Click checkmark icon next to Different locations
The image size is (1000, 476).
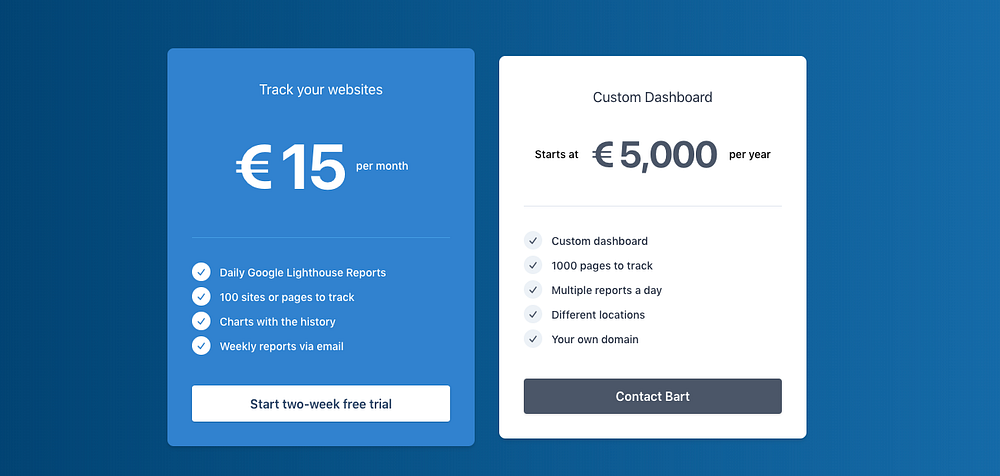coord(533,314)
